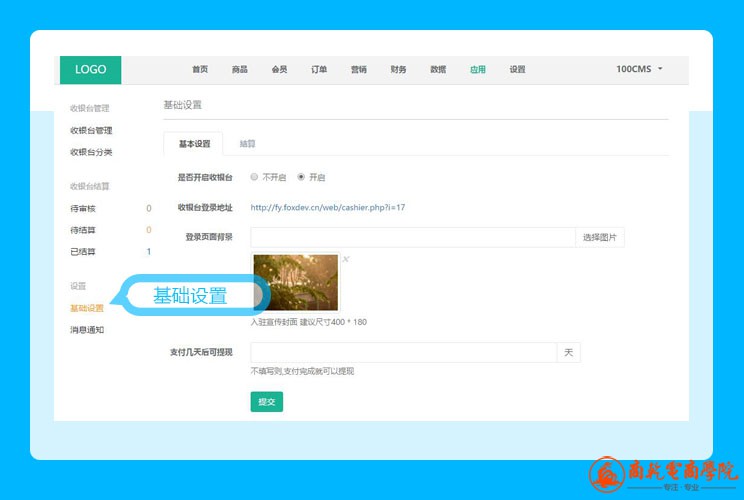Click the green LOGO block
This screenshot has width=744, height=500.
(x=91, y=70)
